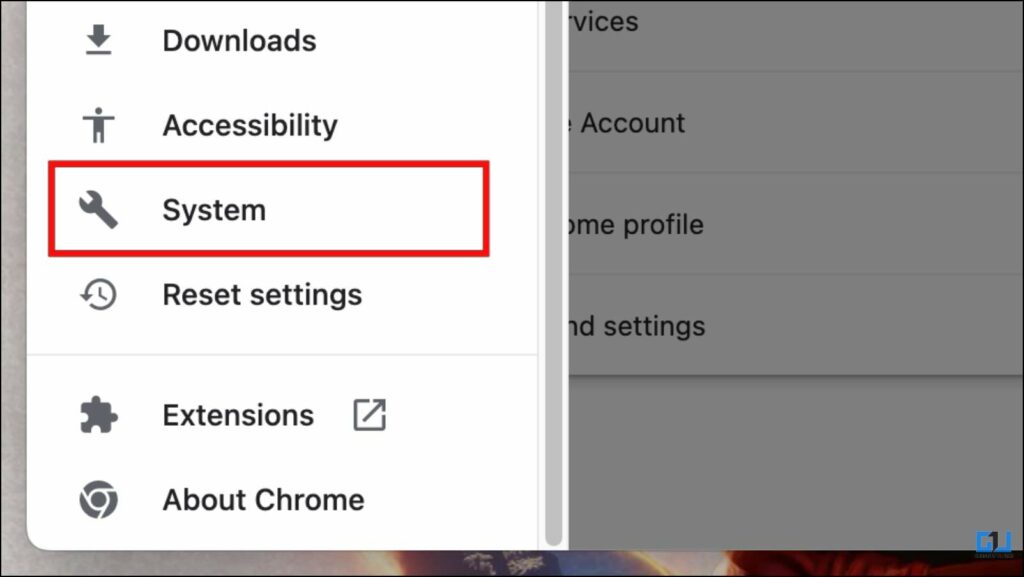The image size is (1024, 577).
Task: Open the Extensions page
Action: point(237,413)
